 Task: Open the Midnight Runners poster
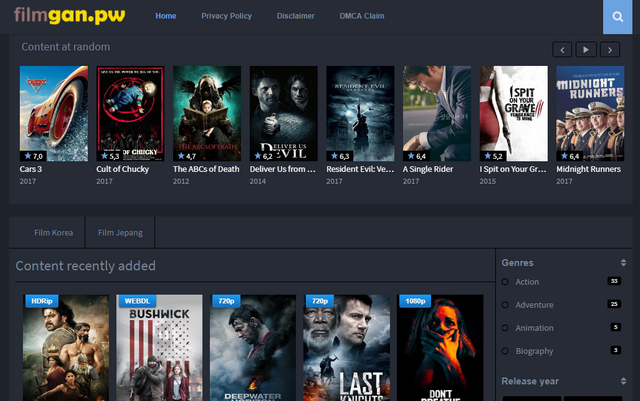tap(590, 114)
